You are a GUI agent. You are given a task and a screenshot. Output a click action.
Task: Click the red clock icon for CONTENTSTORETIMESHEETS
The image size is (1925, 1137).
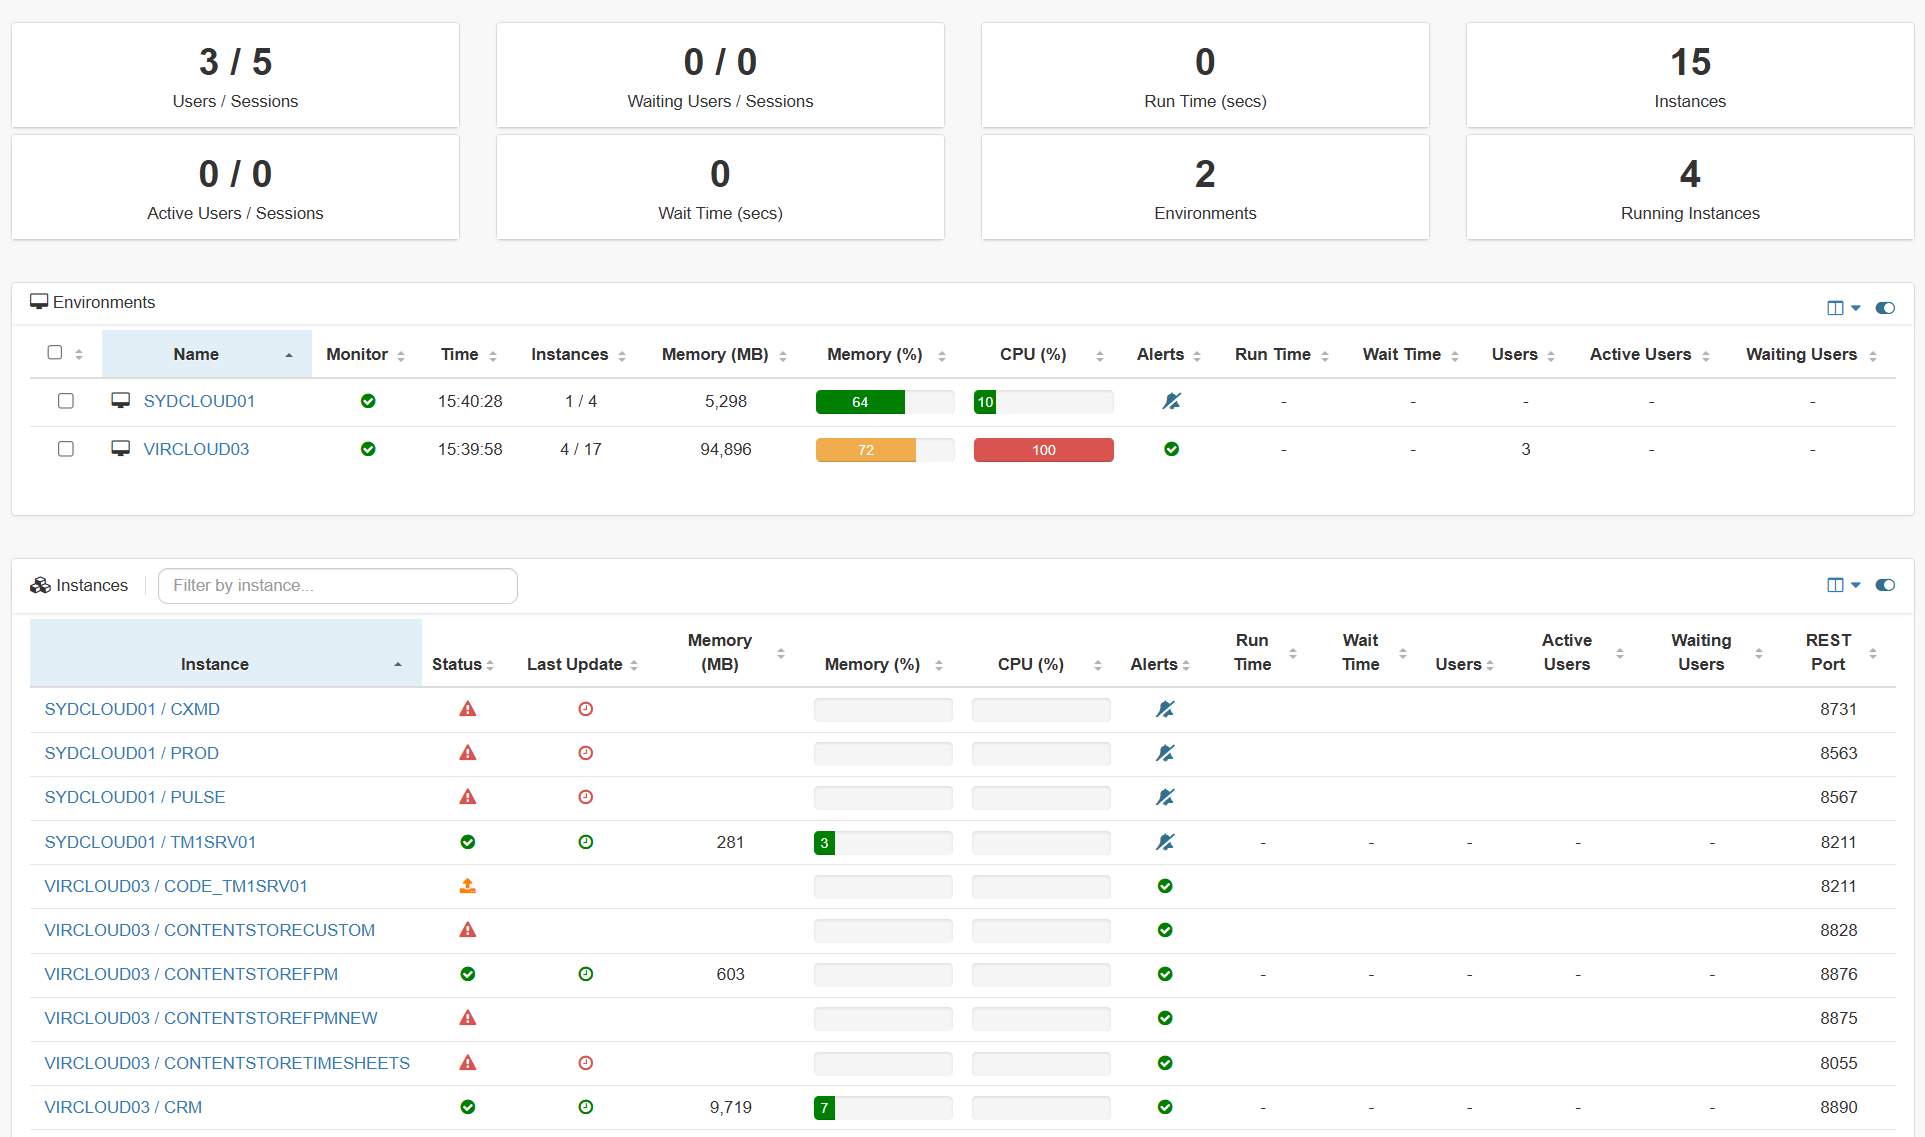pos(586,1063)
